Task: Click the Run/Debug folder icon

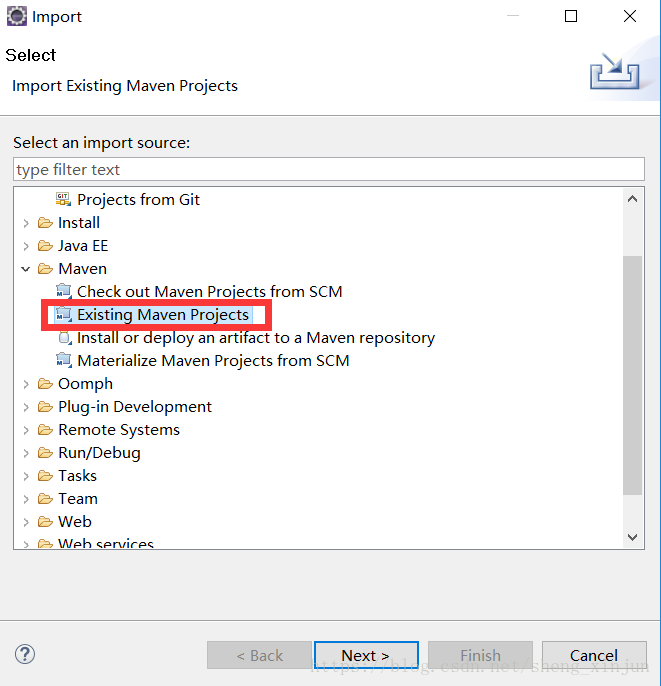Action: pyautogui.click(x=45, y=453)
